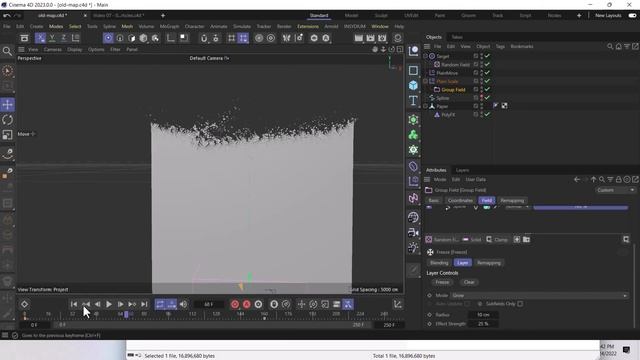
Task: Click Record Active Objects red button
Action: click(235, 304)
